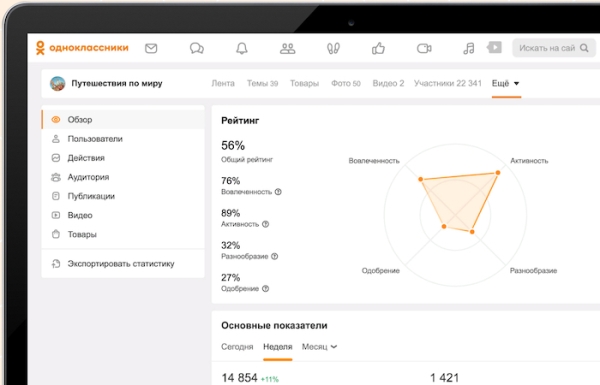Click the 27% approval value

tap(230, 277)
